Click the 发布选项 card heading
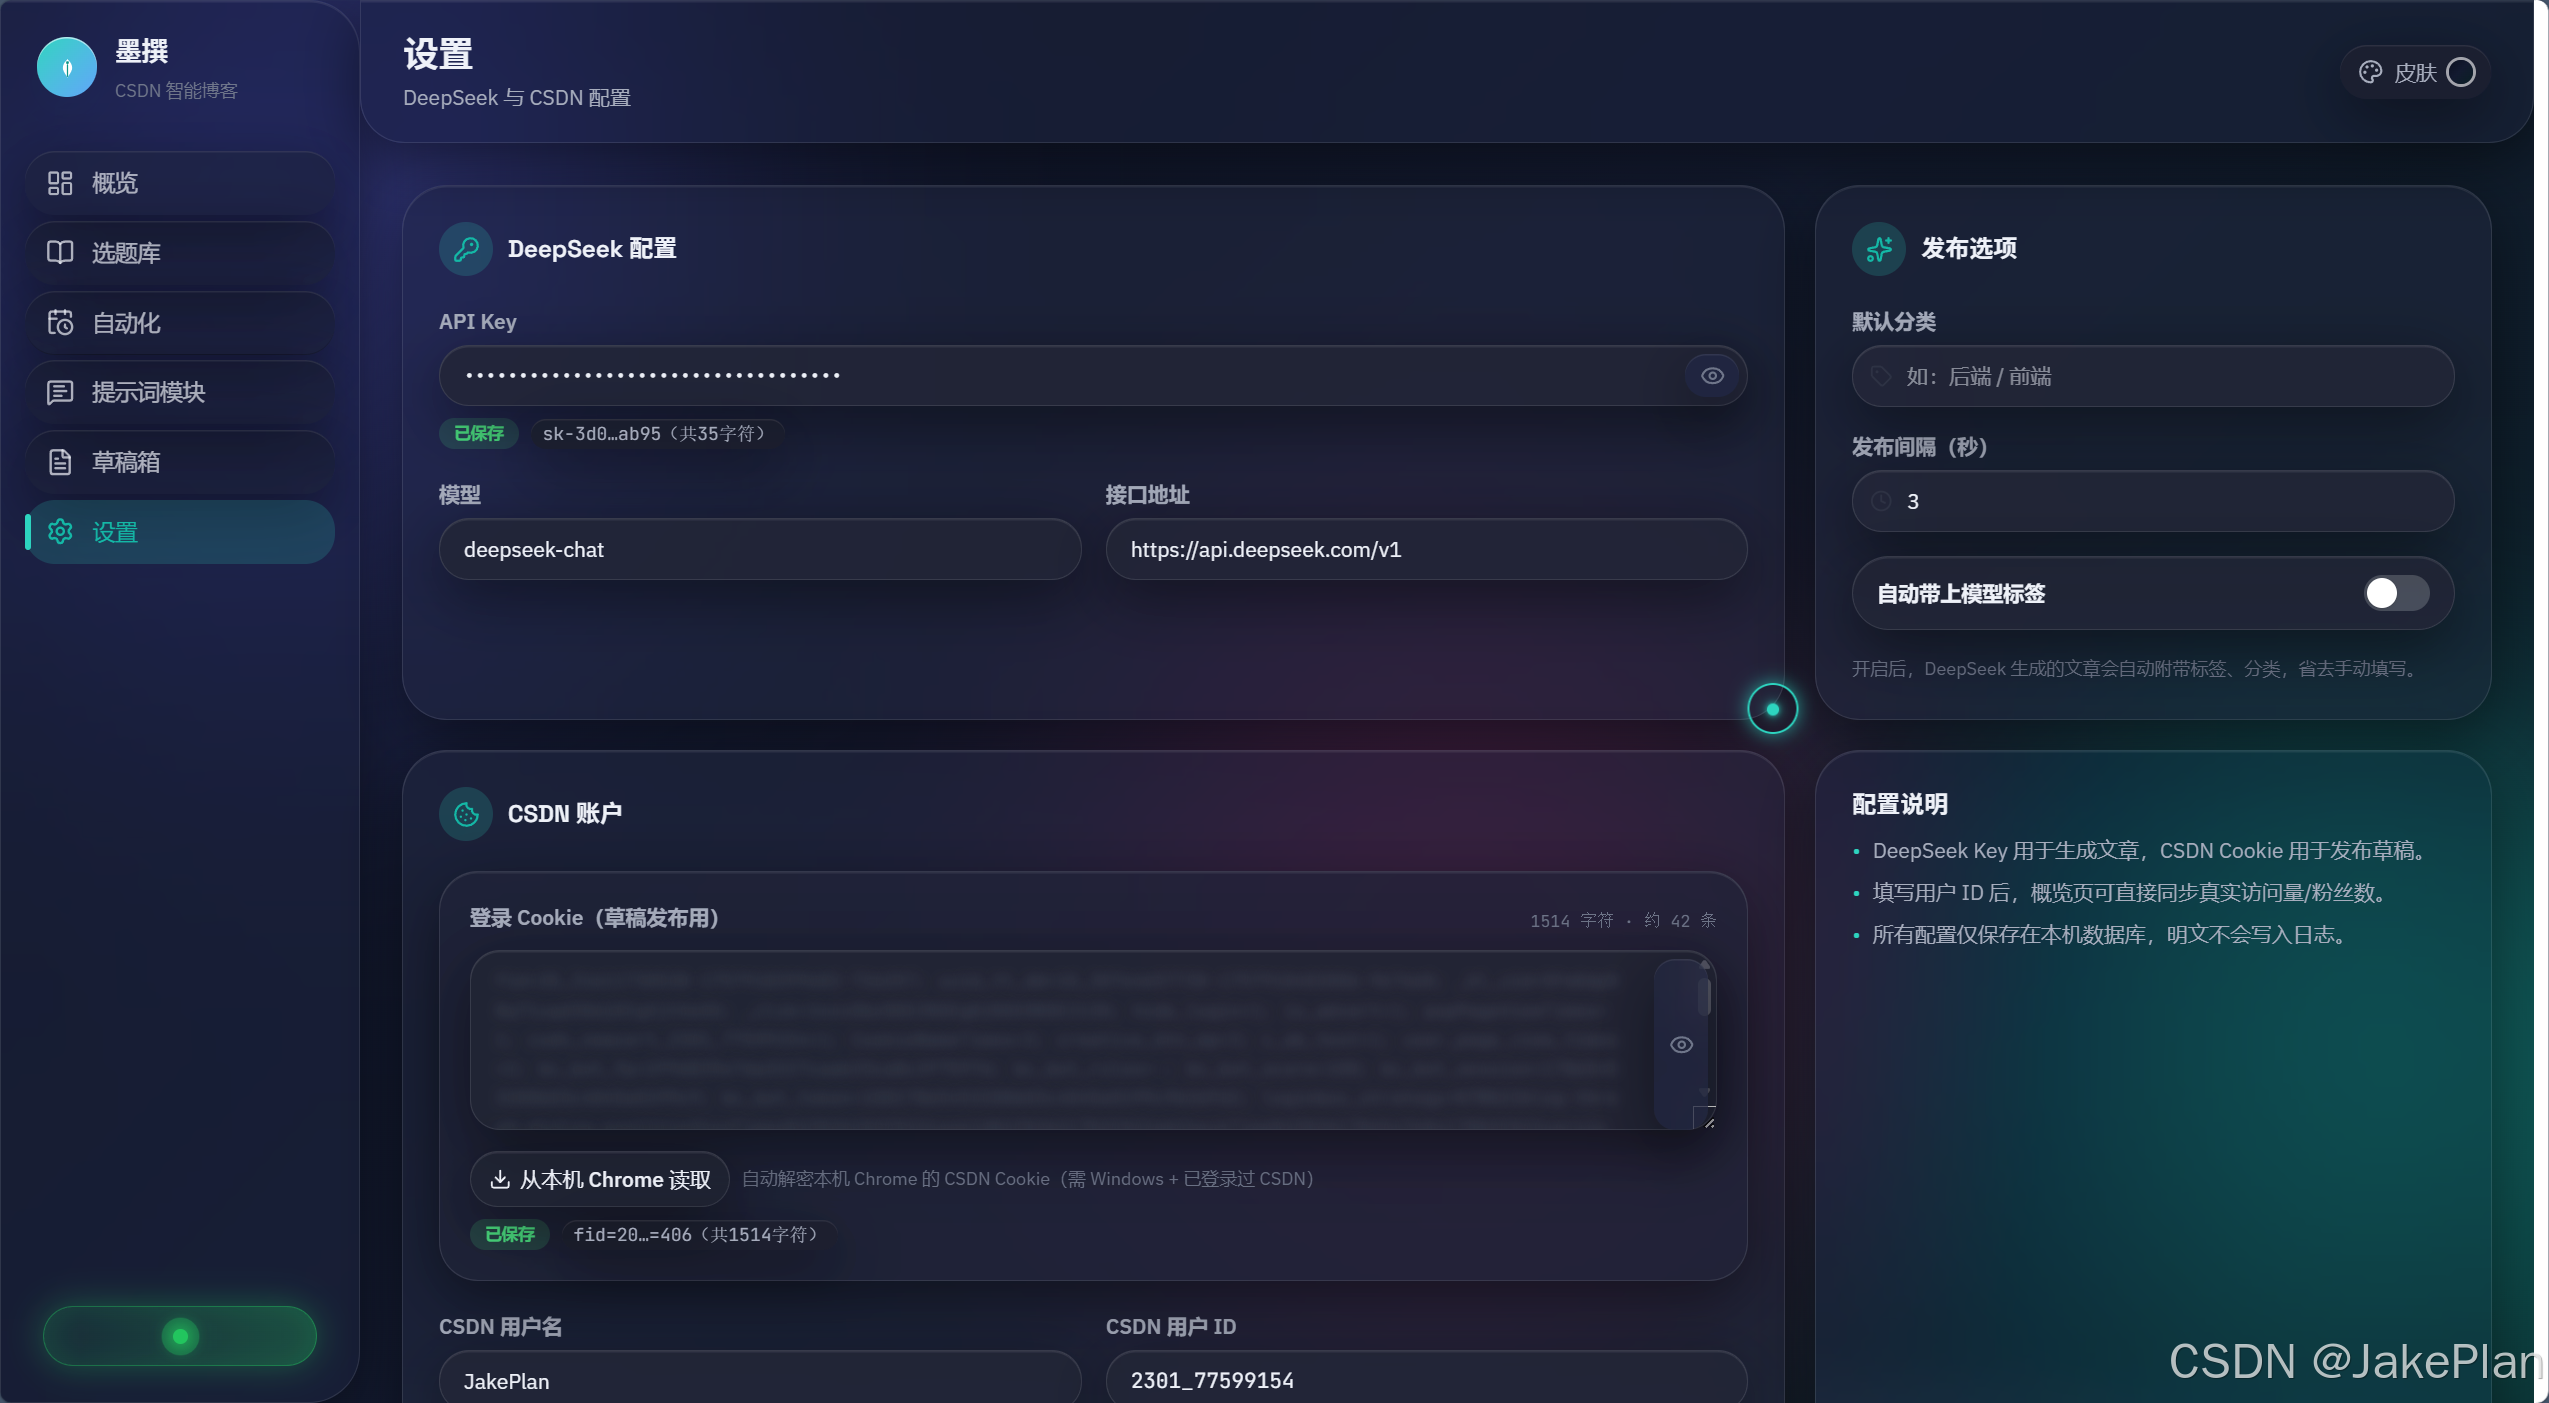The width and height of the screenshot is (2549, 1403). [x=1969, y=249]
